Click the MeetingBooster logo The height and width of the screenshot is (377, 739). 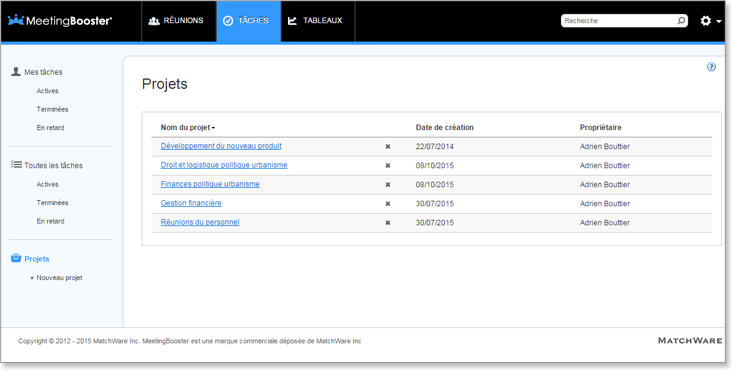tap(60, 21)
